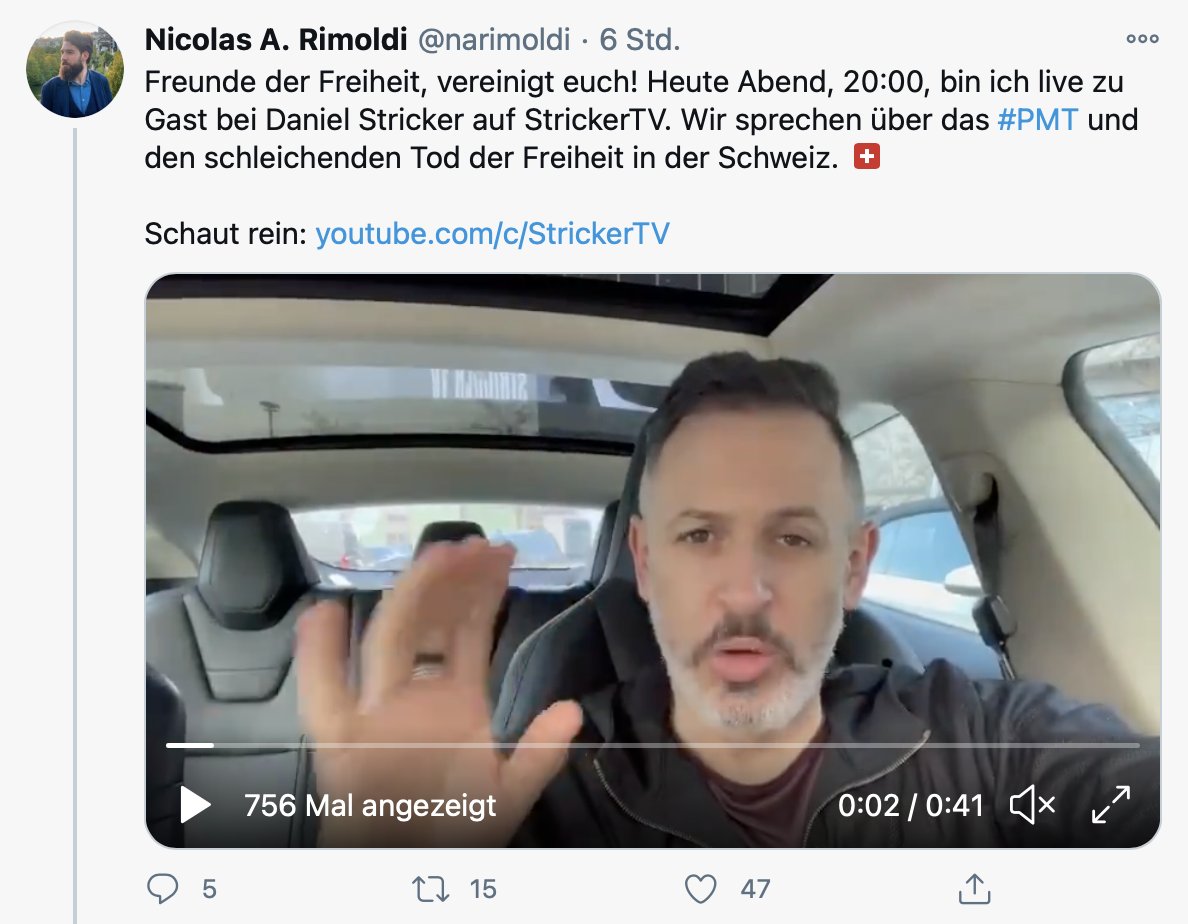Expand video to fullscreen
Viewport: 1188px width, 924px height.
[1111, 804]
